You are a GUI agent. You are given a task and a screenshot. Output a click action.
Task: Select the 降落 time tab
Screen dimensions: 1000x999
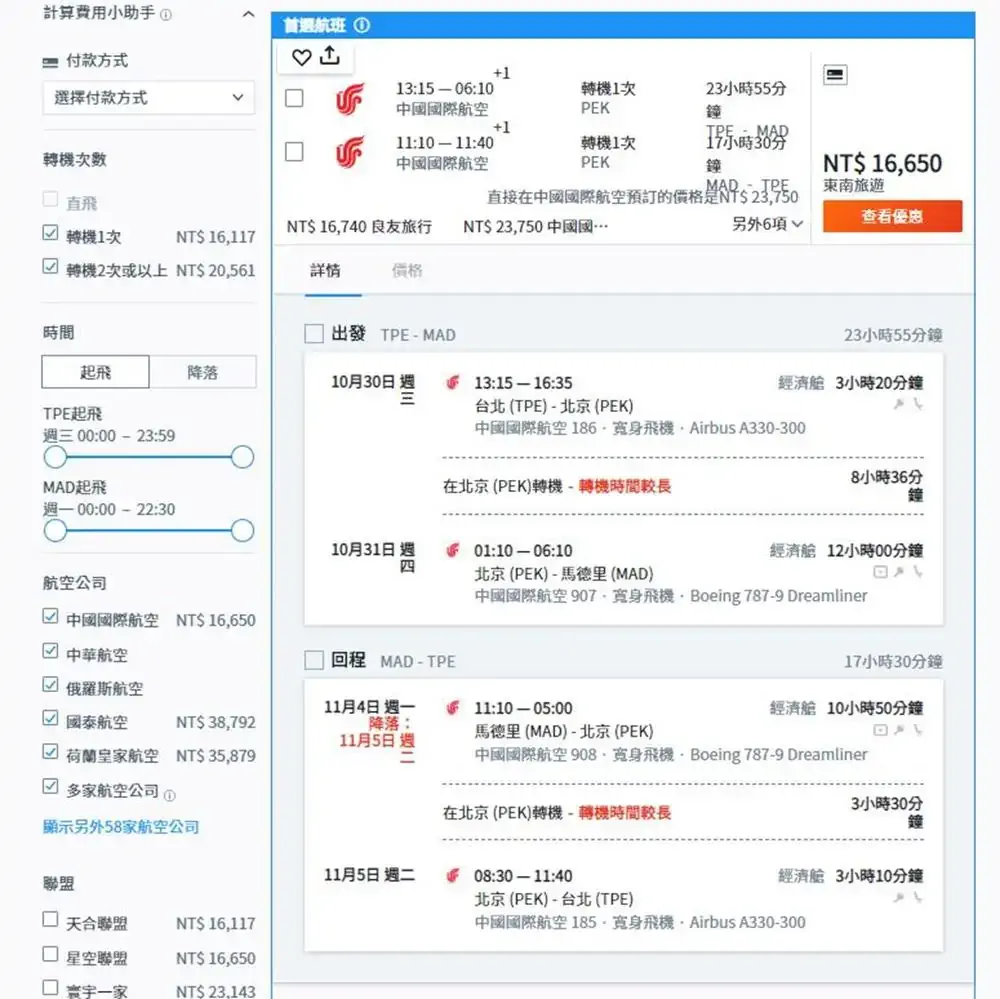coord(203,372)
